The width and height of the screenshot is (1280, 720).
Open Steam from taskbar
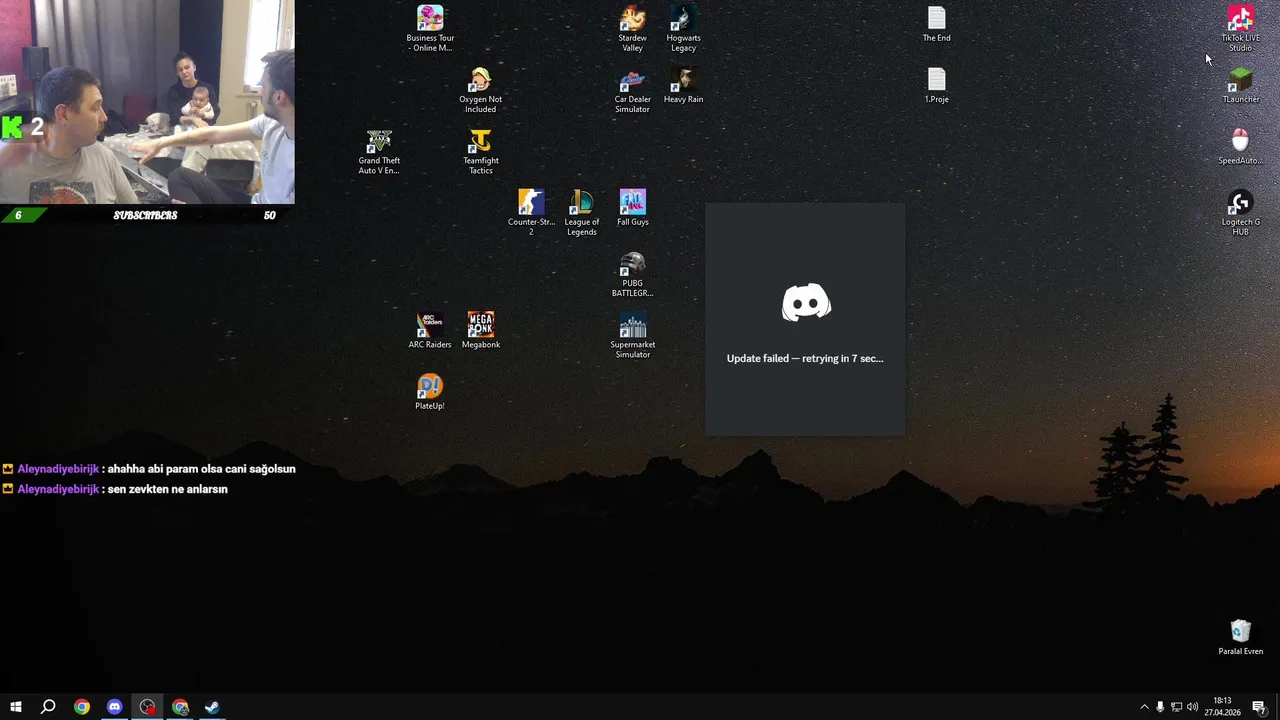point(213,707)
